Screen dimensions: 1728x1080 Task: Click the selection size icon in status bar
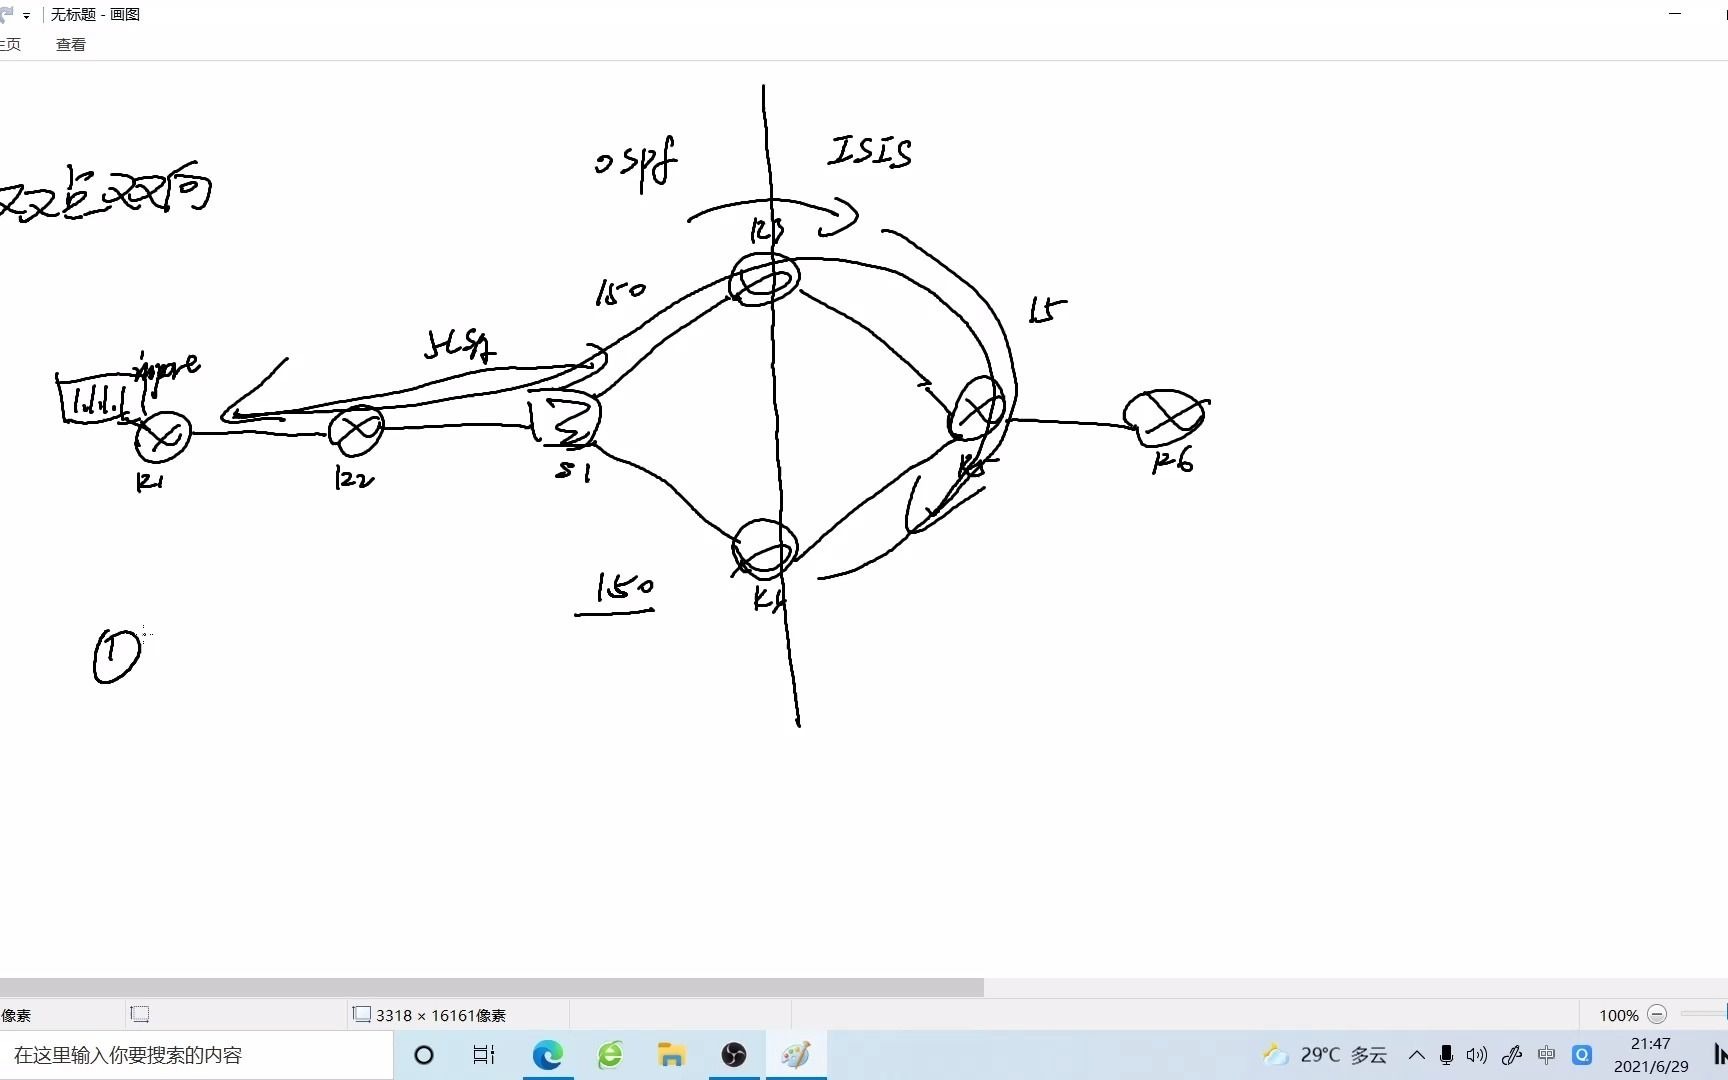coord(140,1014)
